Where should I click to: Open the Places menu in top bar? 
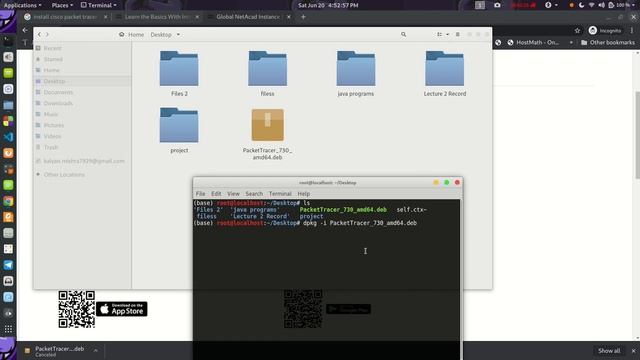[62, 5]
